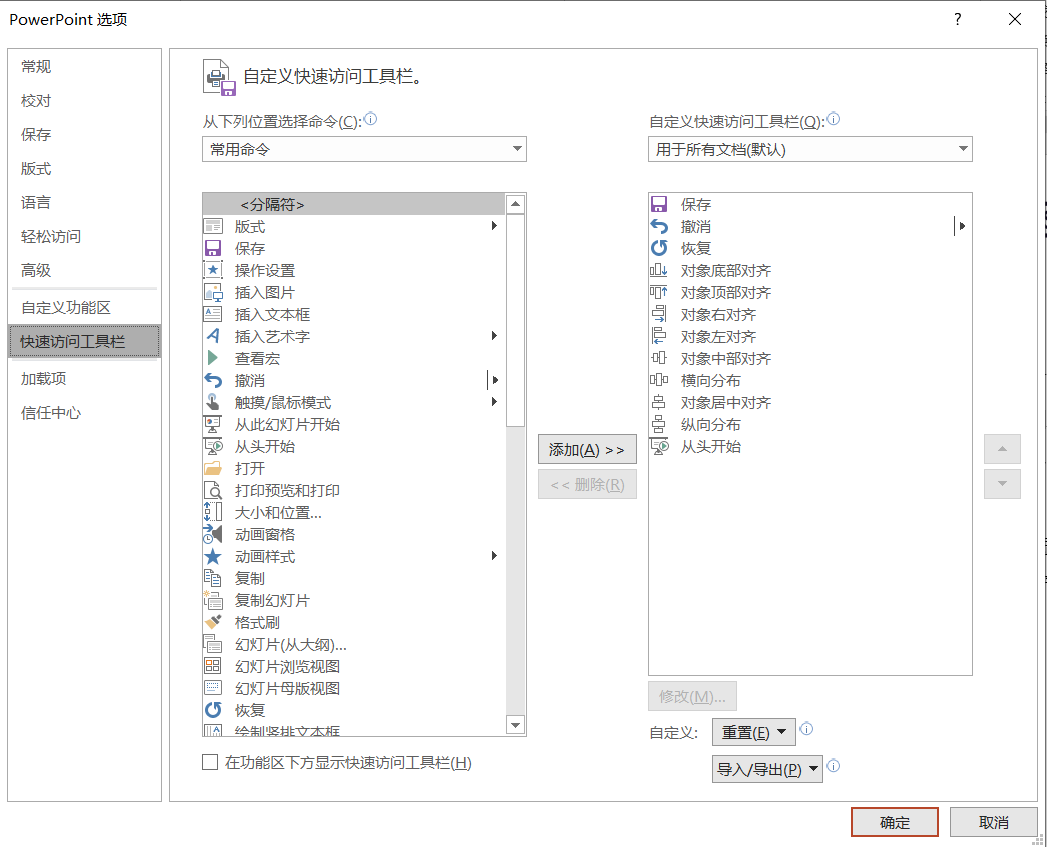The height and width of the screenshot is (847, 1047).
Task: Click the info icon next to 重置 button
Action: click(807, 729)
